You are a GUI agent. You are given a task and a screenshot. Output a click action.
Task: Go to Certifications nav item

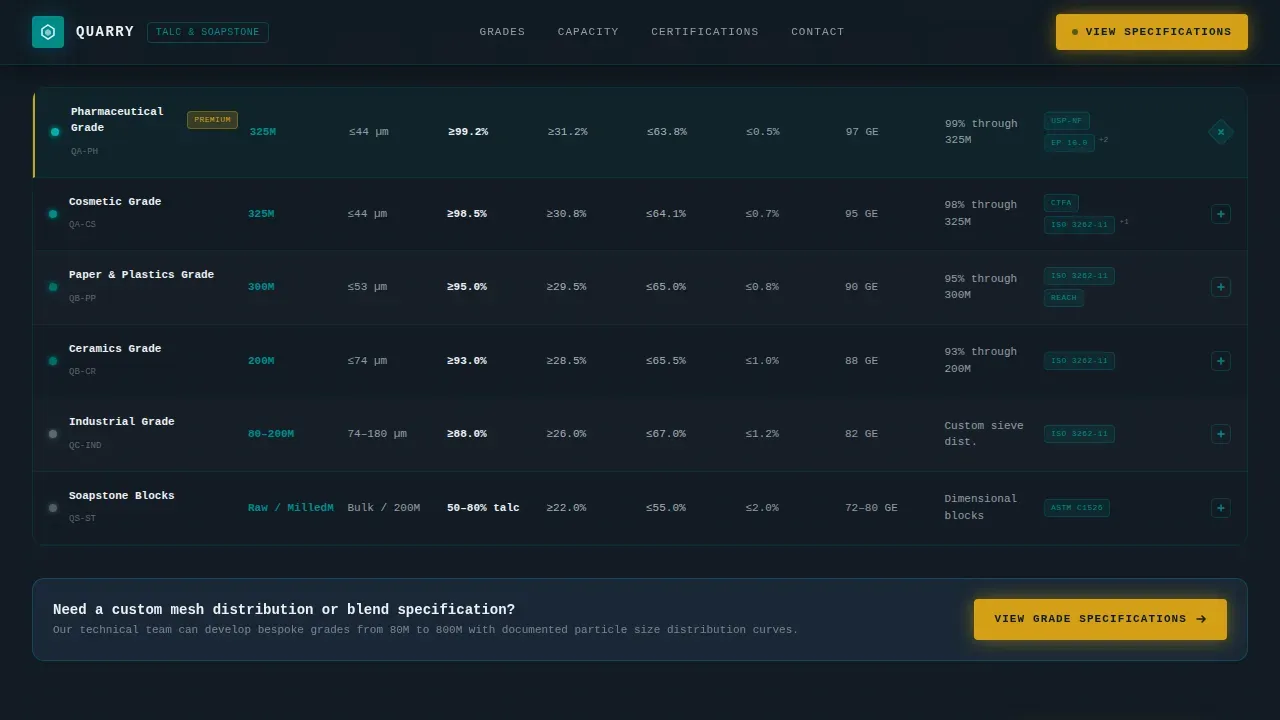tap(705, 32)
